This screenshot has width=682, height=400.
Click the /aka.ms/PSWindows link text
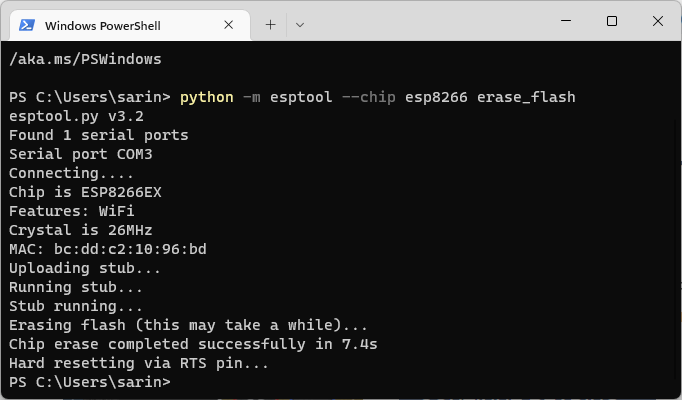pos(85,59)
